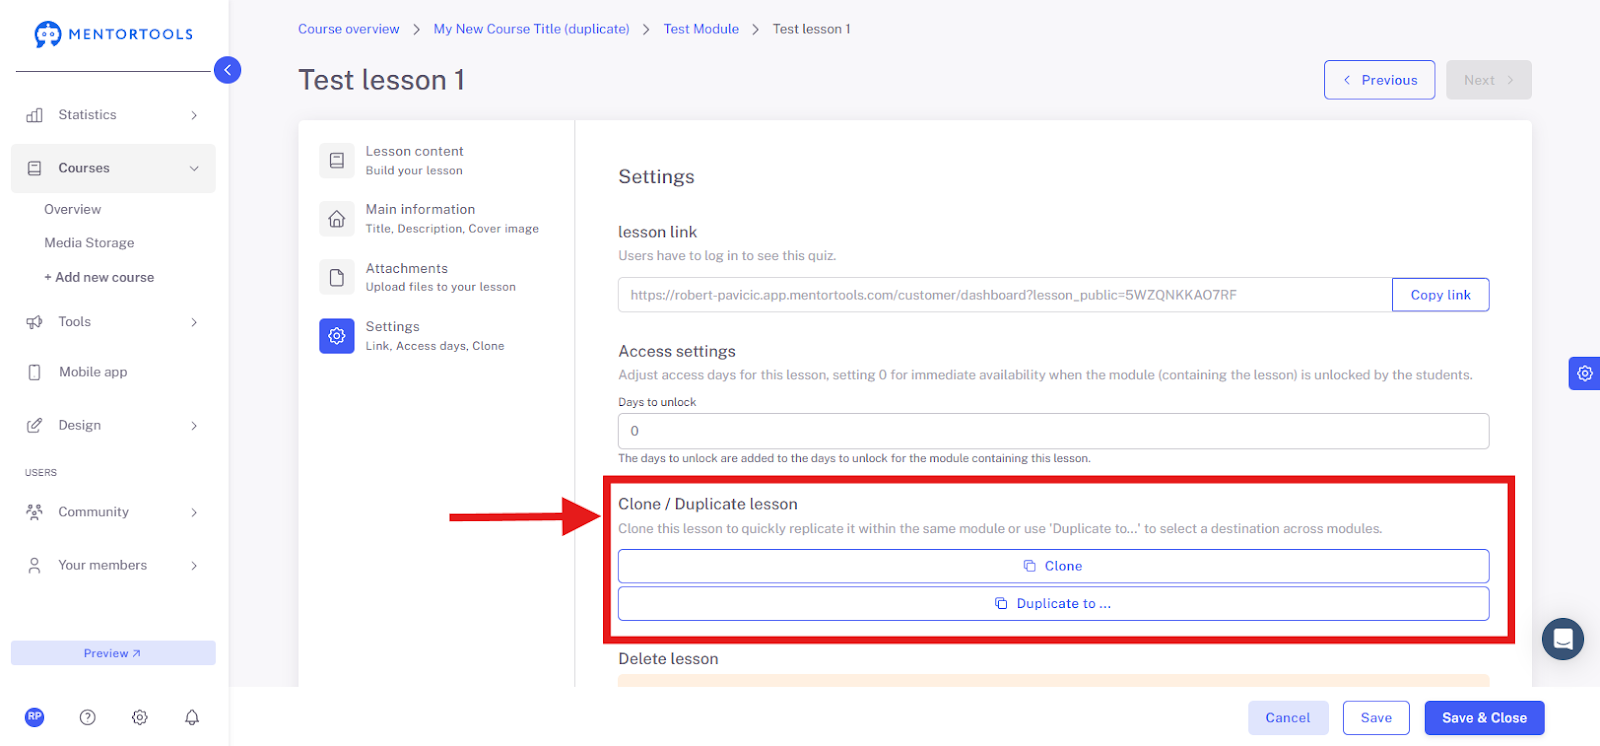
Task: Click the Access settings heading
Action: coord(677,352)
